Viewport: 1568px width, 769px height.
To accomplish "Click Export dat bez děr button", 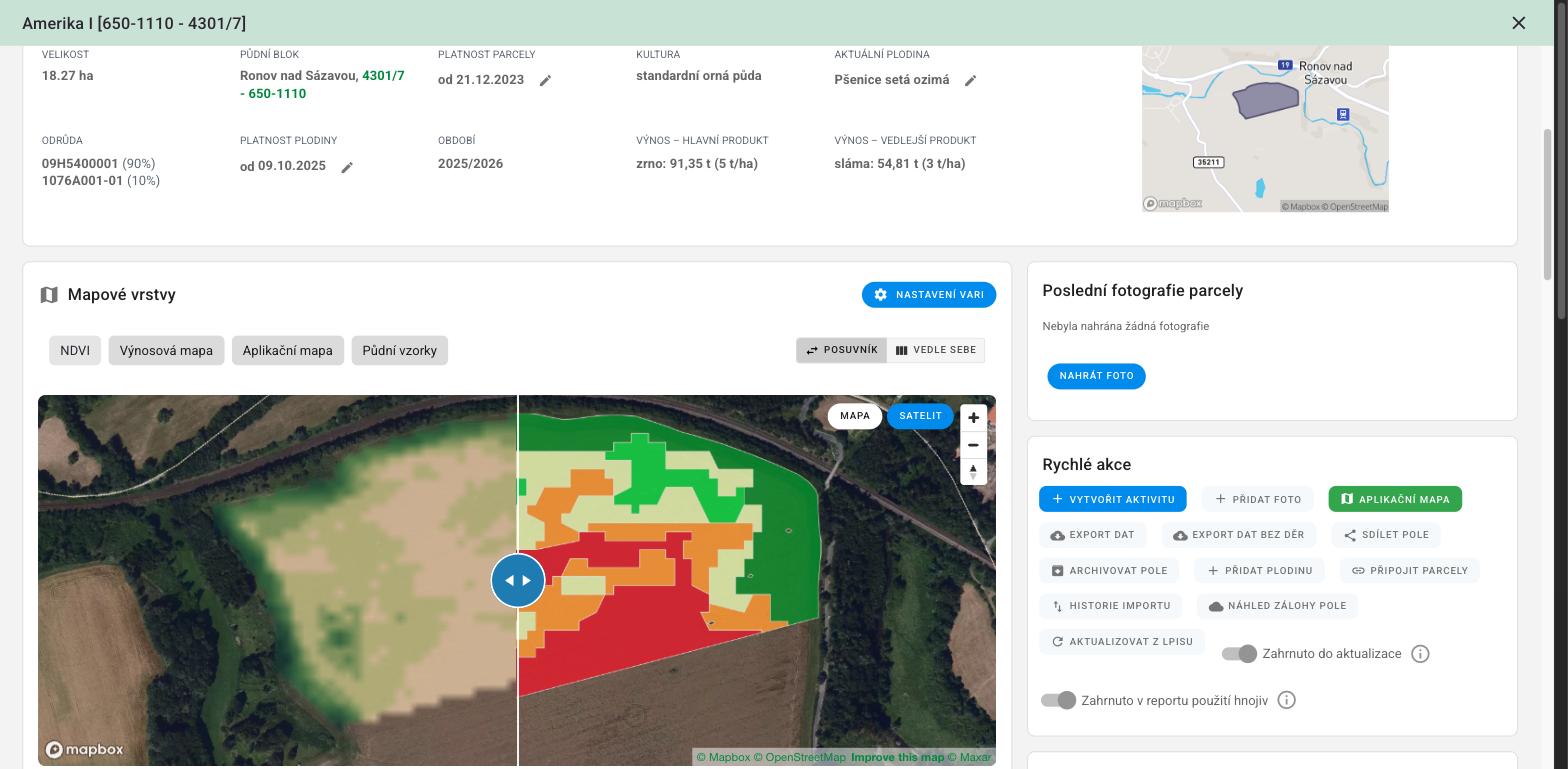I will pos(1239,535).
